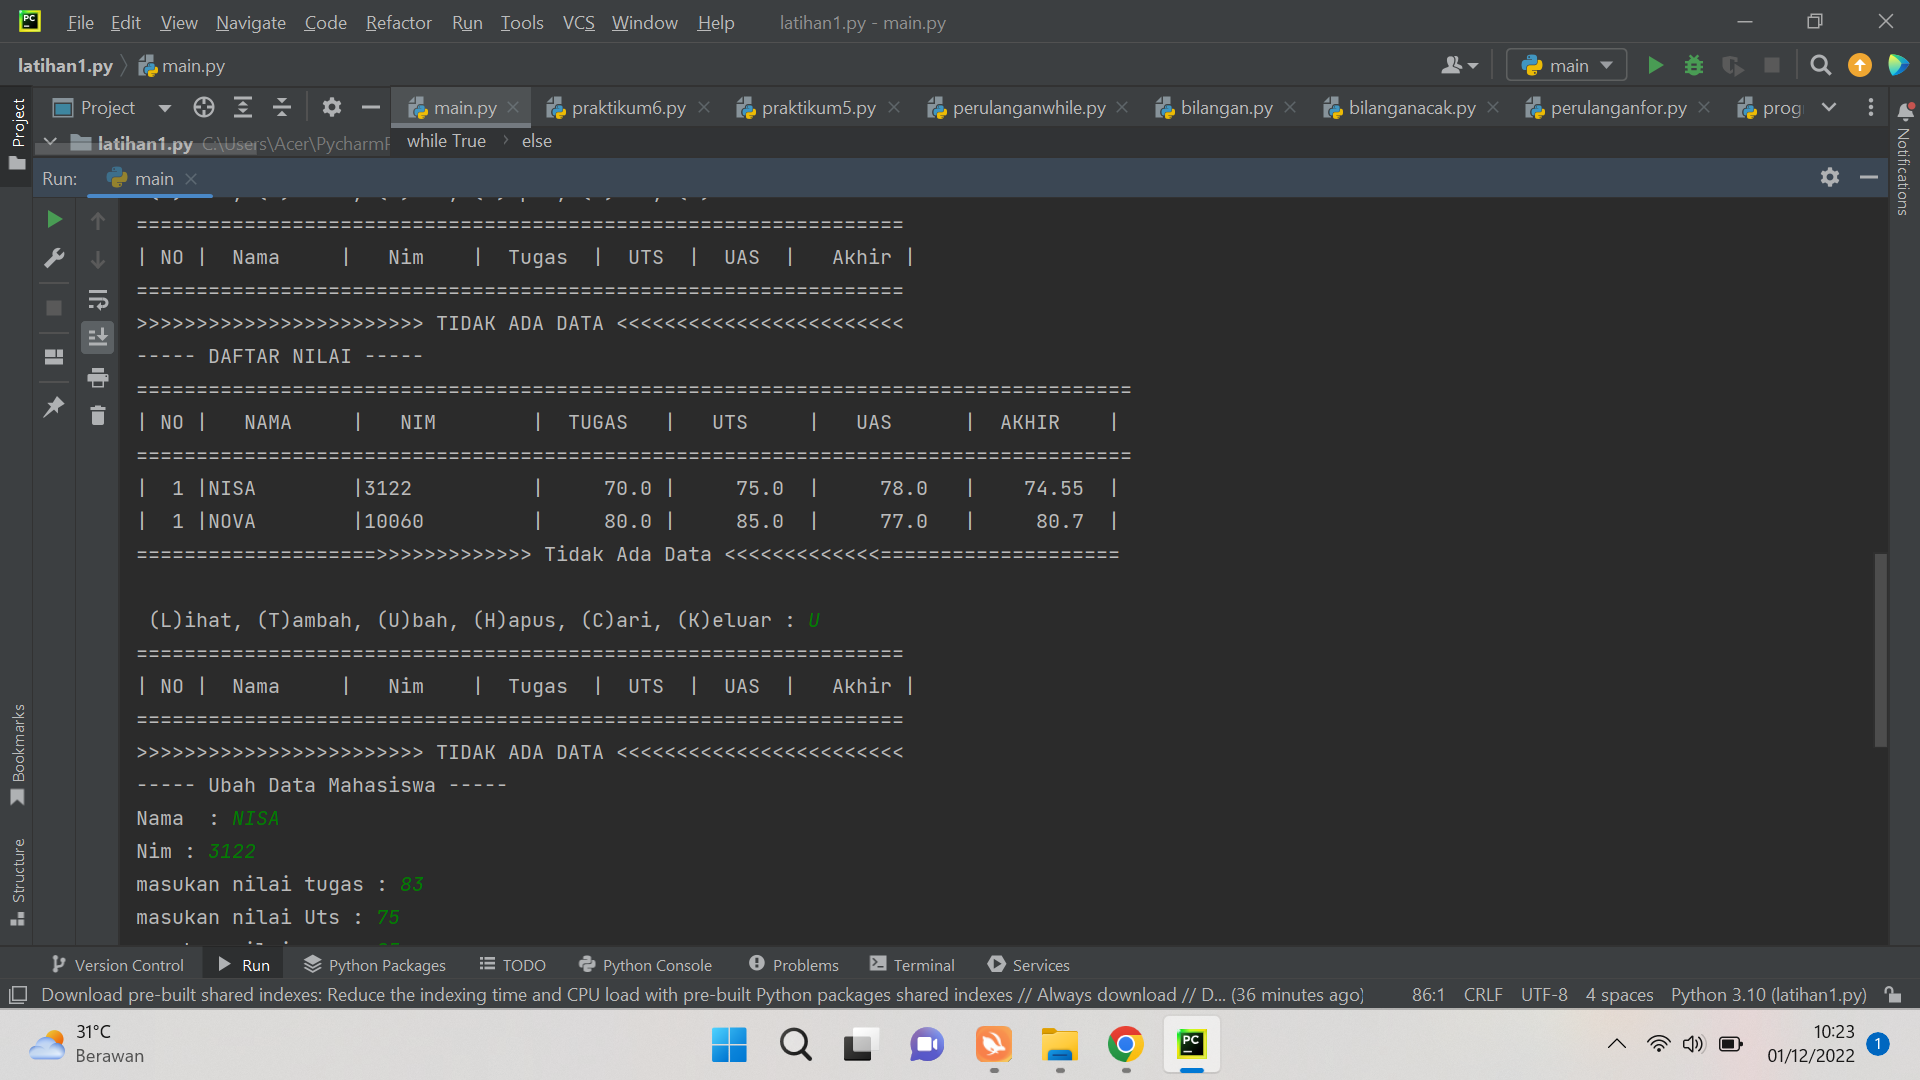Toggle scroll to end of output
The image size is (1920, 1080).
pyautogui.click(x=97, y=337)
